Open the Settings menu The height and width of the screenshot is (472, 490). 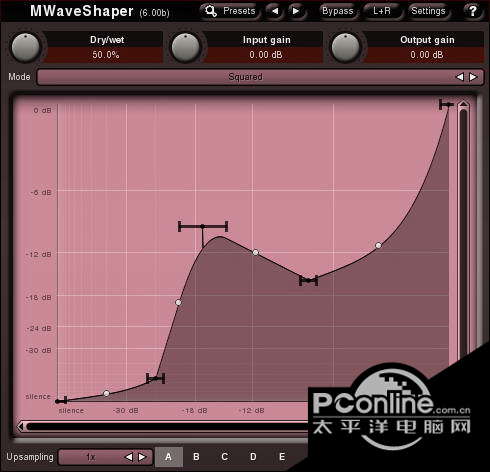(428, 11)
